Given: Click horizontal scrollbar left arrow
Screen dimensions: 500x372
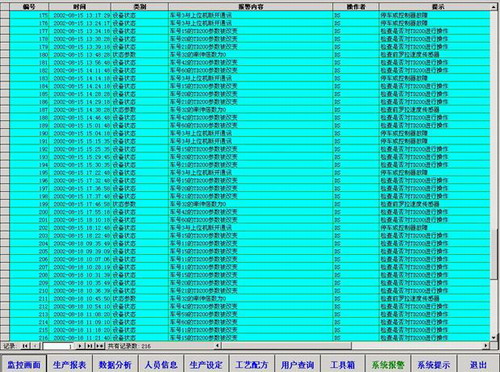Looking at the screenshot, I should coord(217,346).
